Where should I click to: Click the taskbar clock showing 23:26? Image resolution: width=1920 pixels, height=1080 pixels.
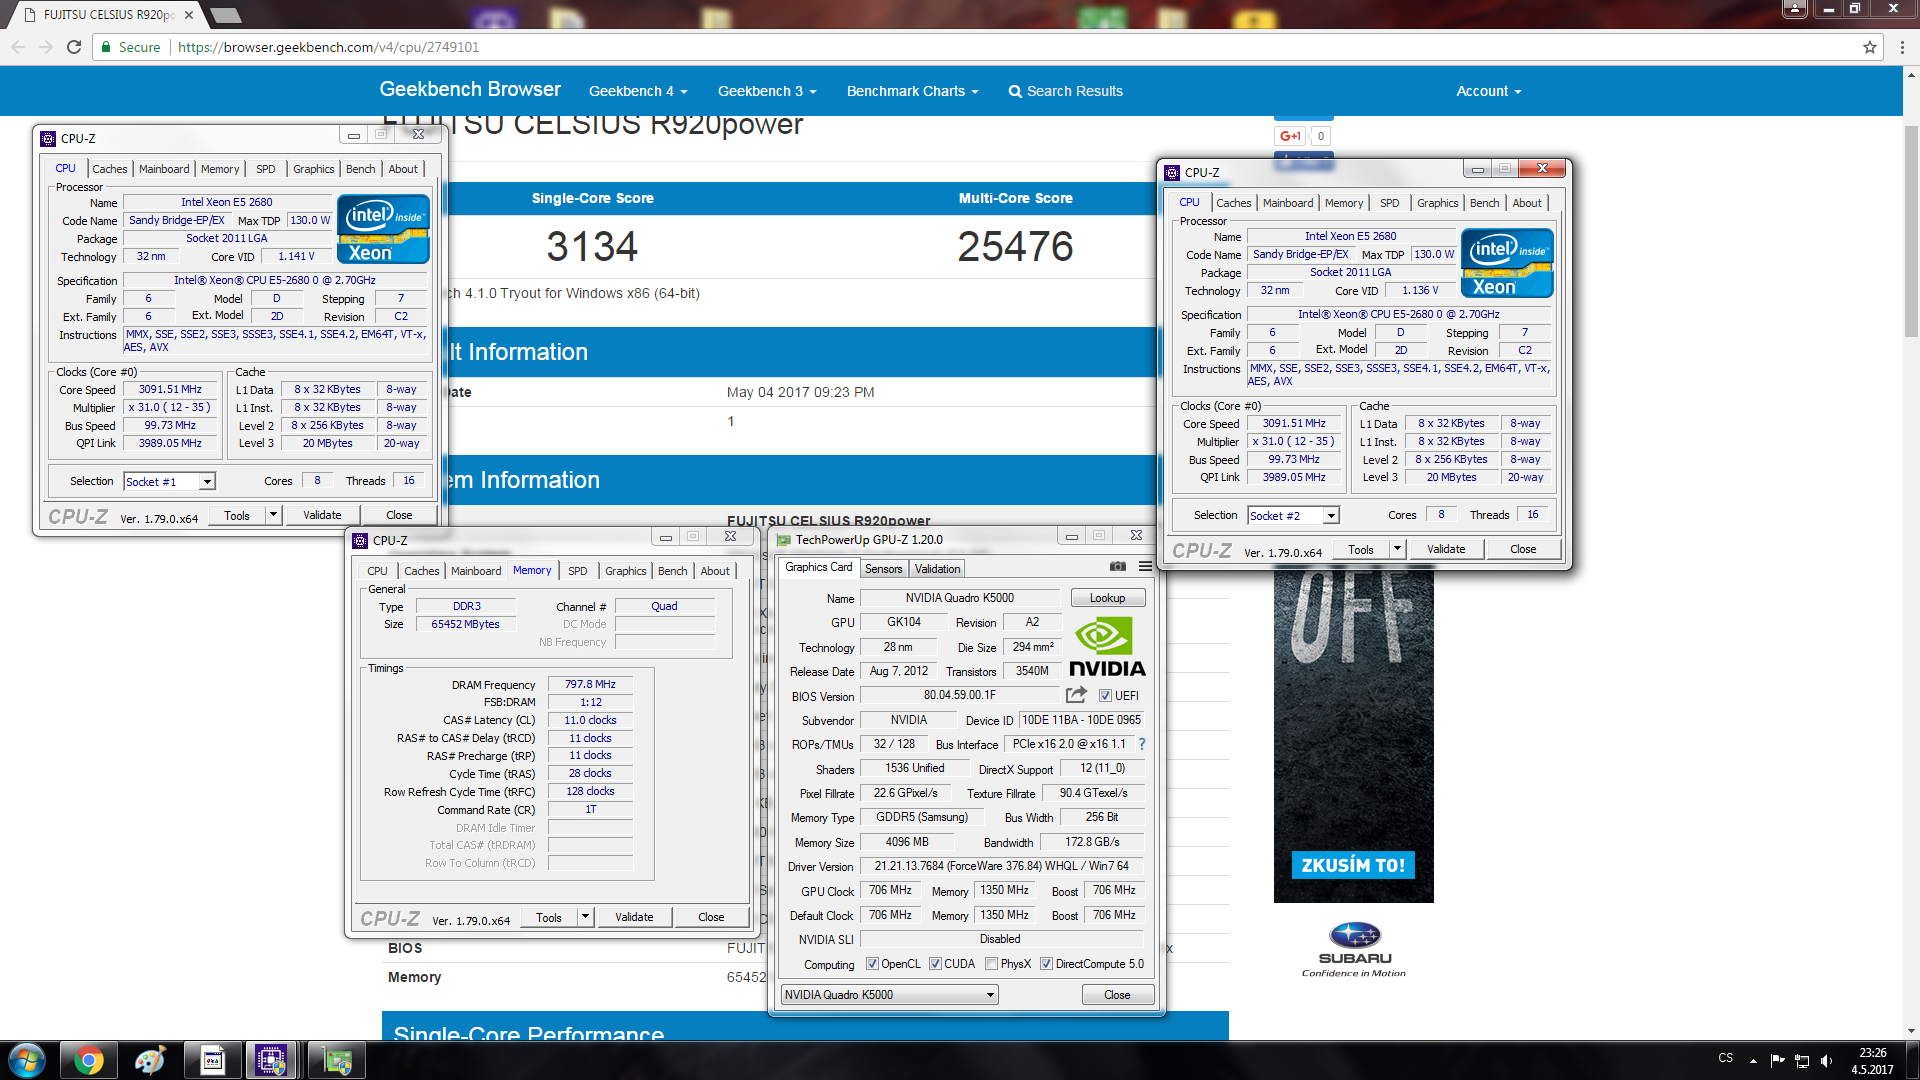coord(1872,1061)
